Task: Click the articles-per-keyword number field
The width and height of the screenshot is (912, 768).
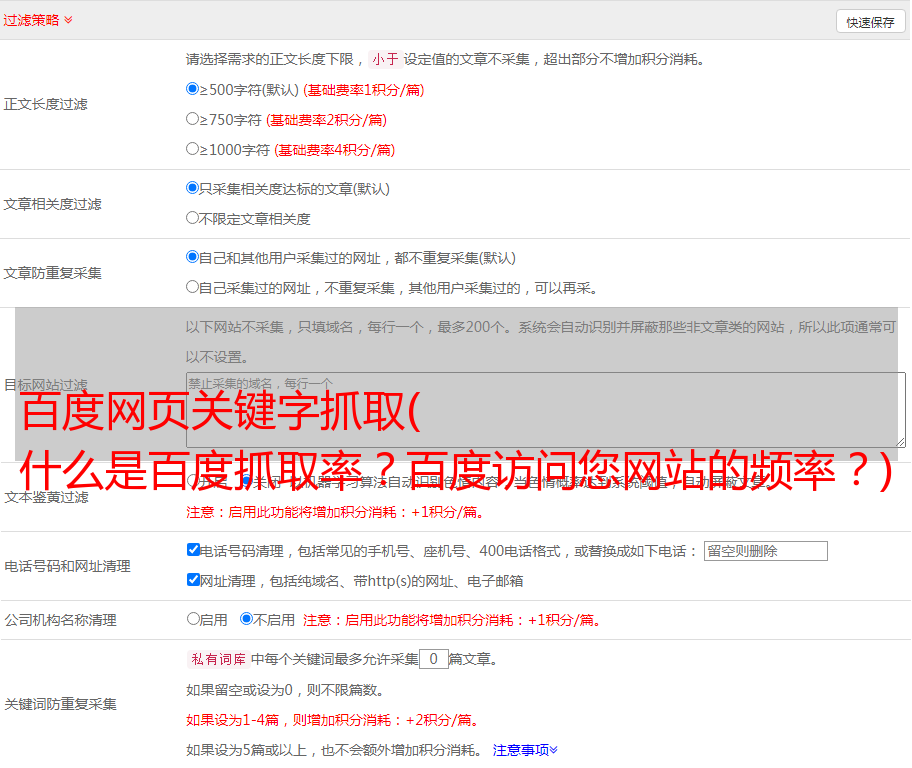Action: [434, 659]
